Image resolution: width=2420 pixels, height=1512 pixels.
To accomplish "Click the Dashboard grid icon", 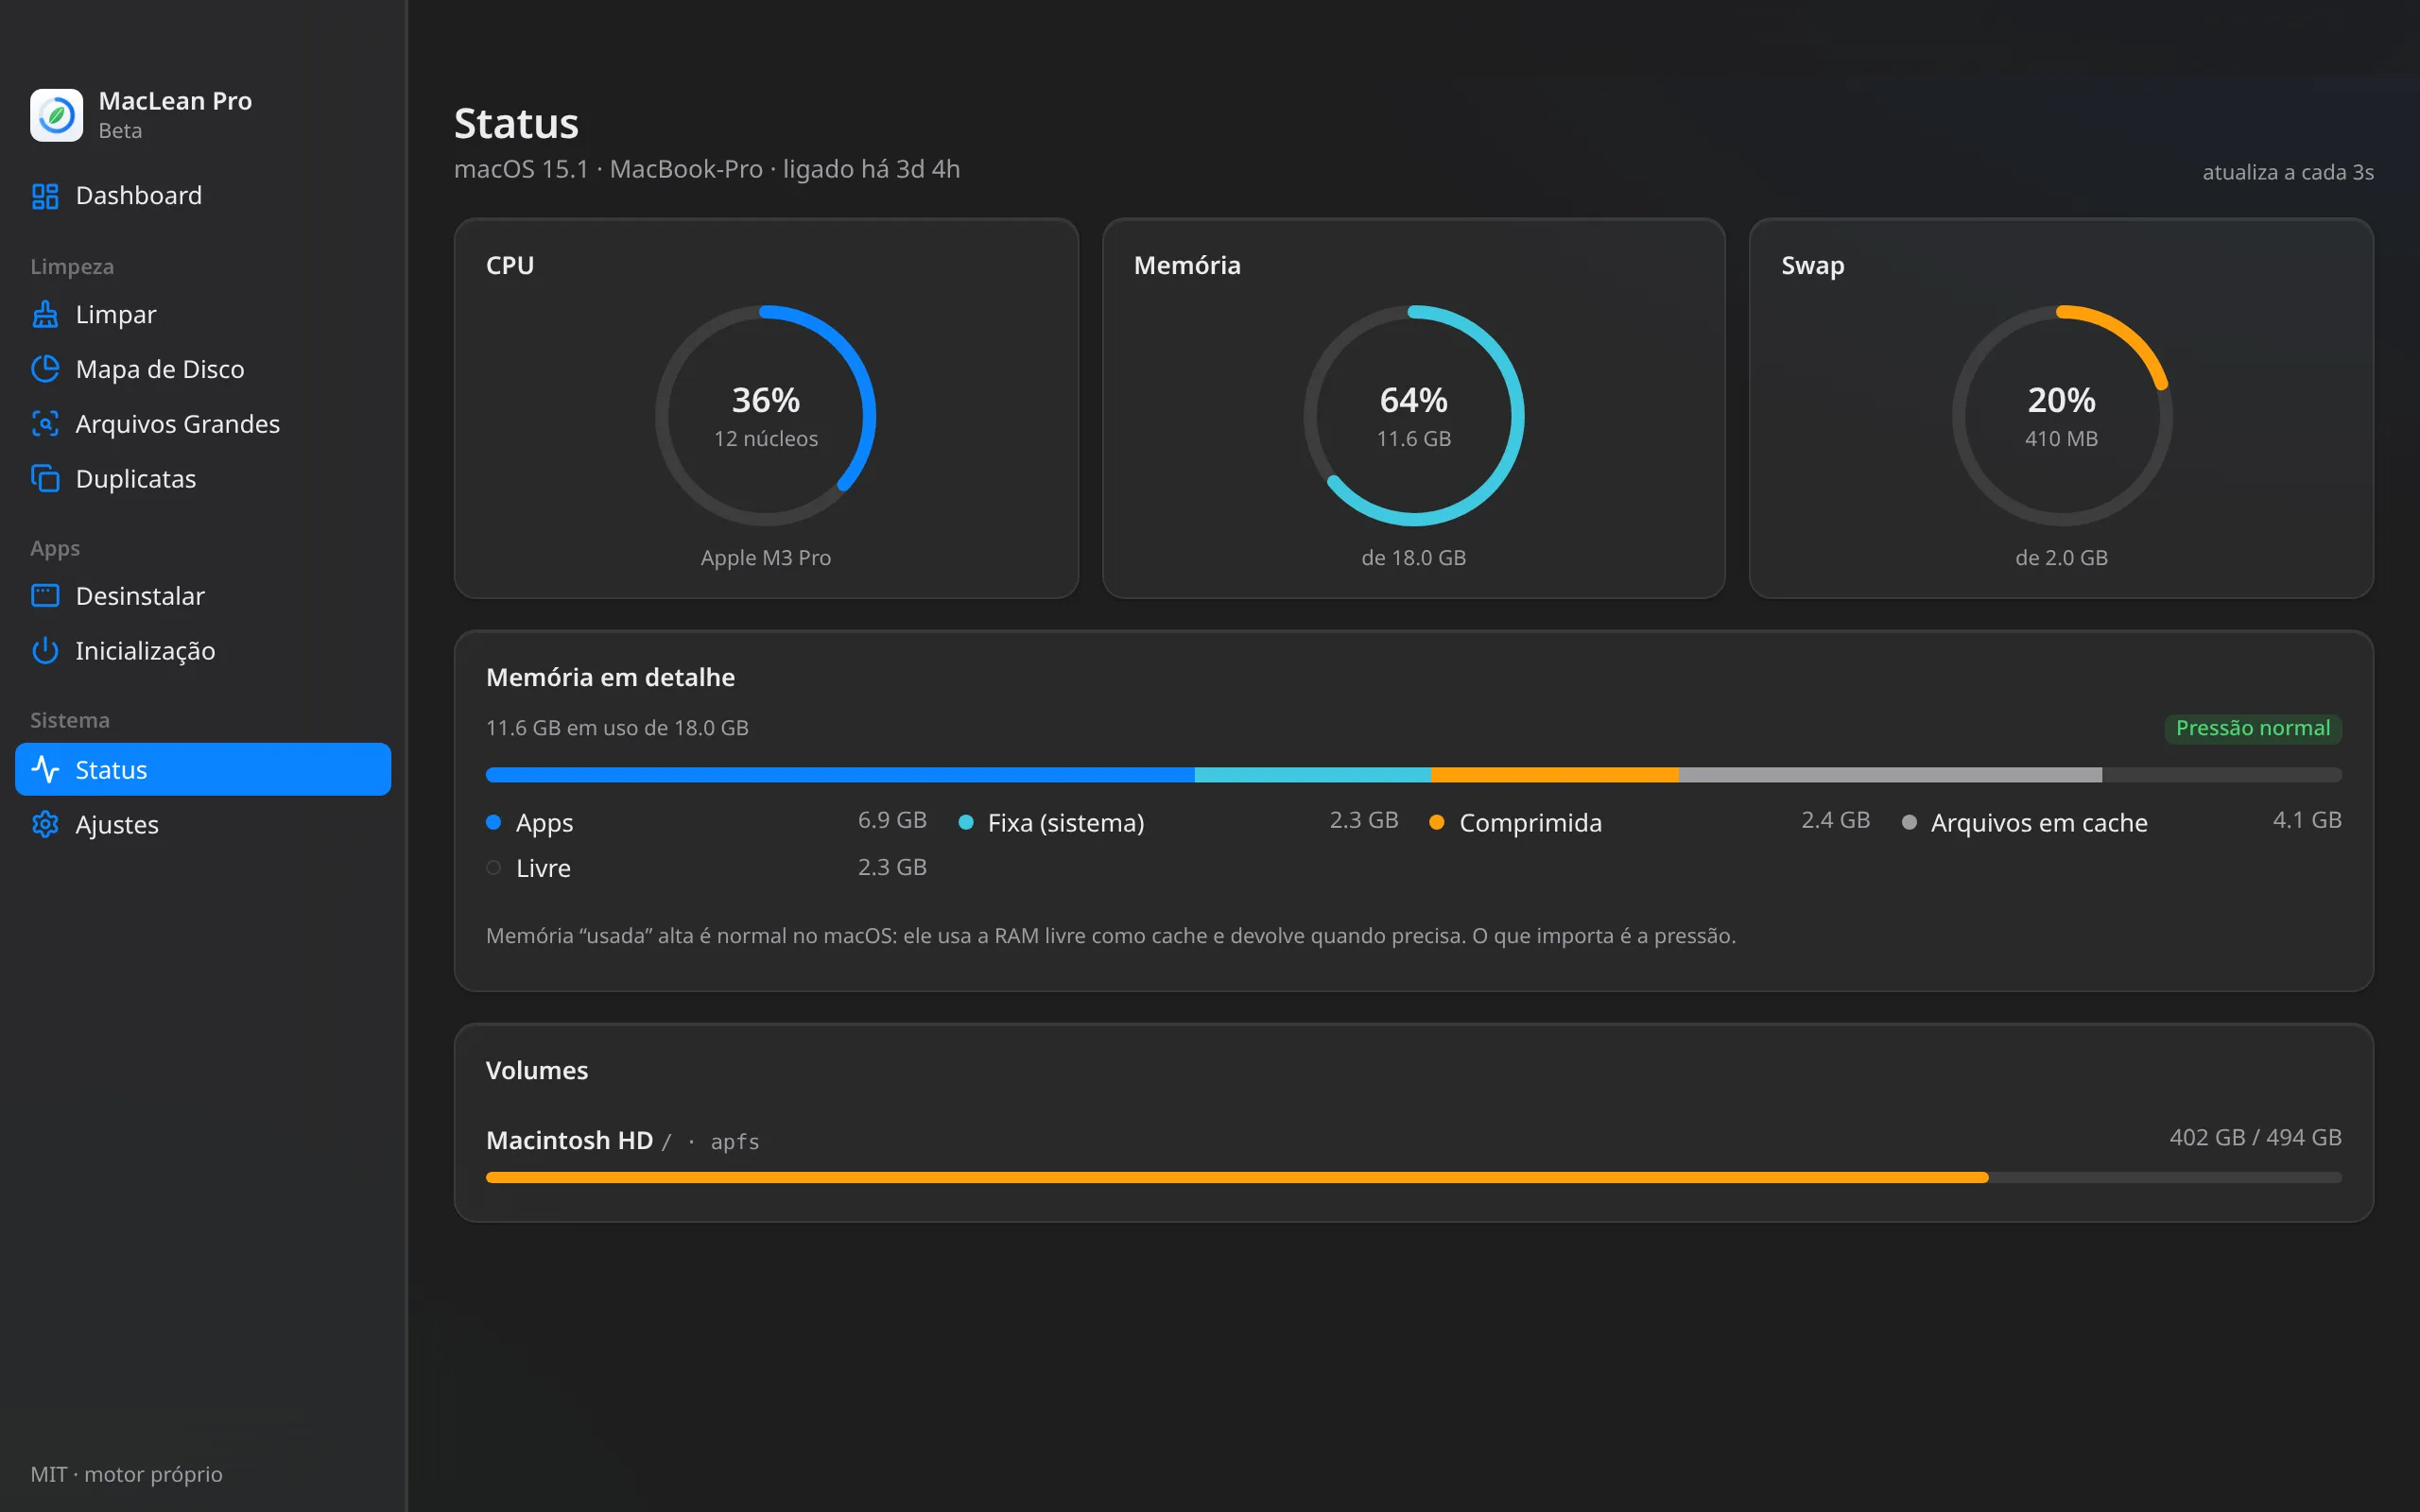I will pos(45,196).
